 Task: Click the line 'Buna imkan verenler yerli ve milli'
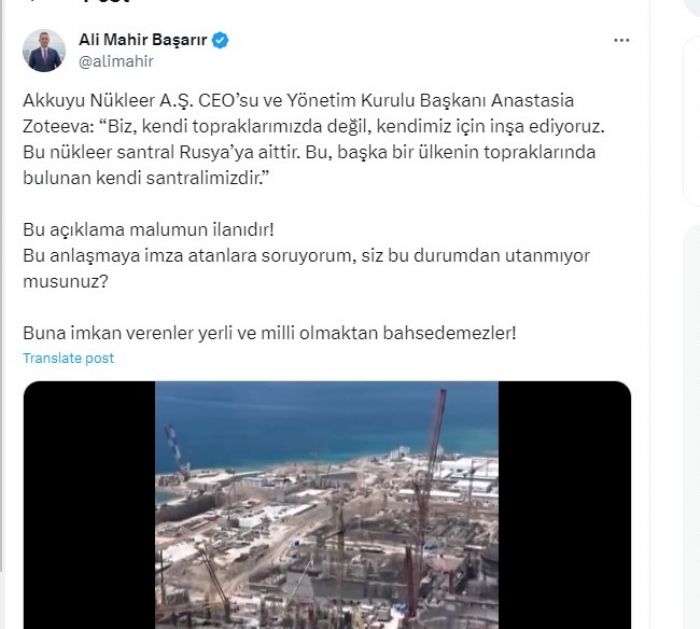tap(269, 333)
